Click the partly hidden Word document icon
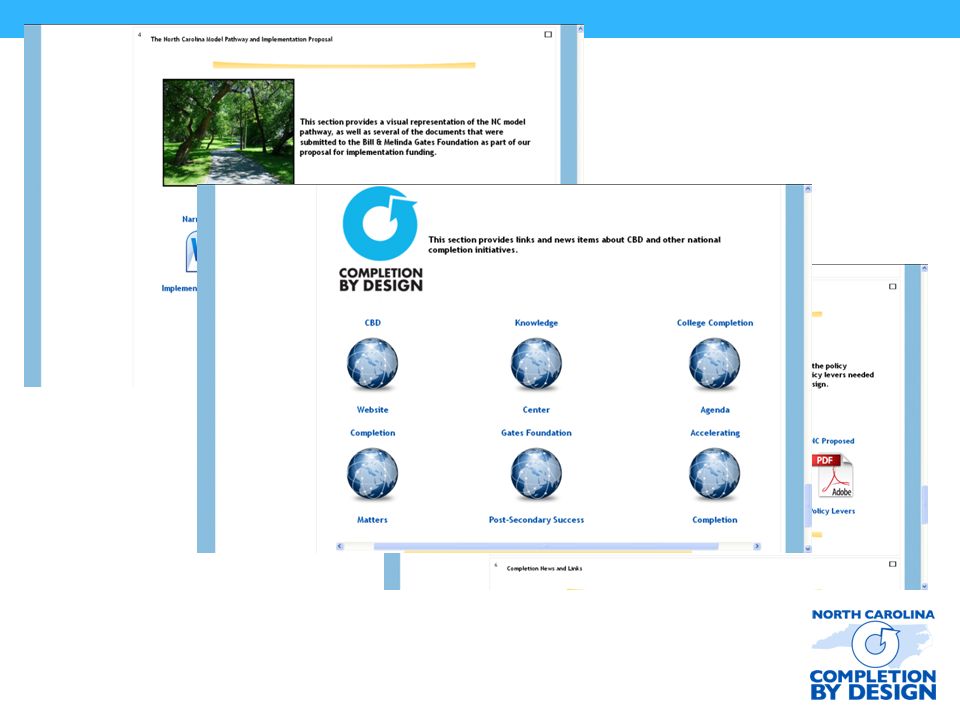The width and height of the screenshot is (960, 720). [x=192, y=252]
